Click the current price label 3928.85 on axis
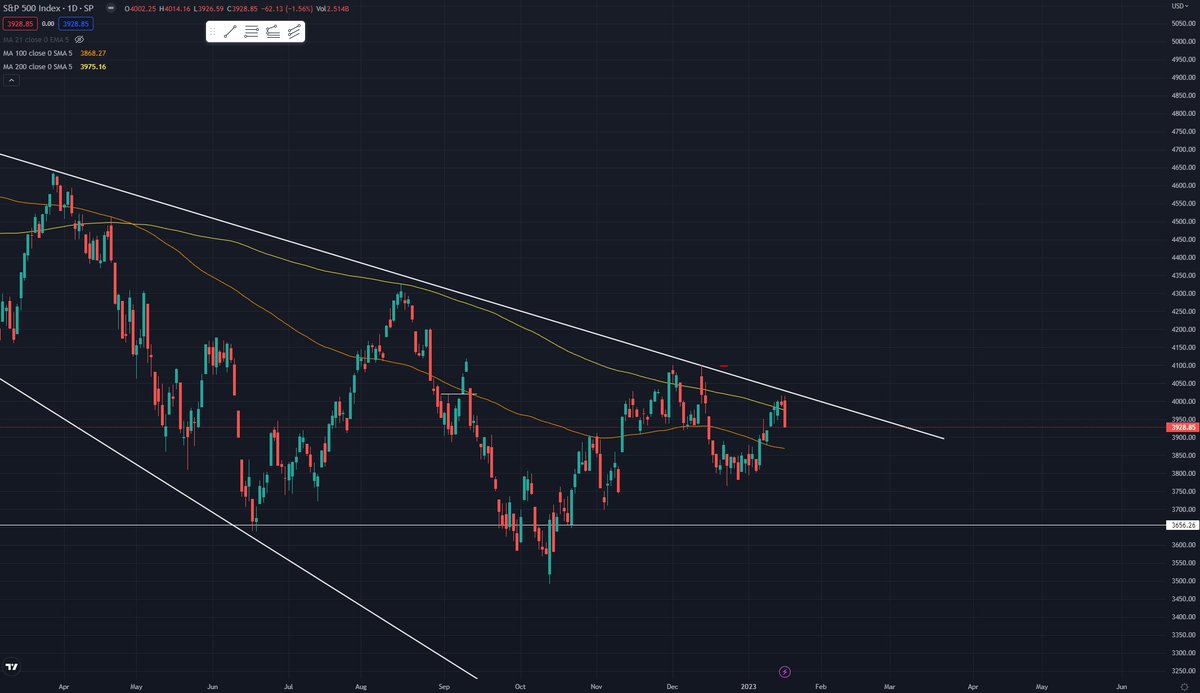Screen dimensions: 1200x693 click(1181, 427)
